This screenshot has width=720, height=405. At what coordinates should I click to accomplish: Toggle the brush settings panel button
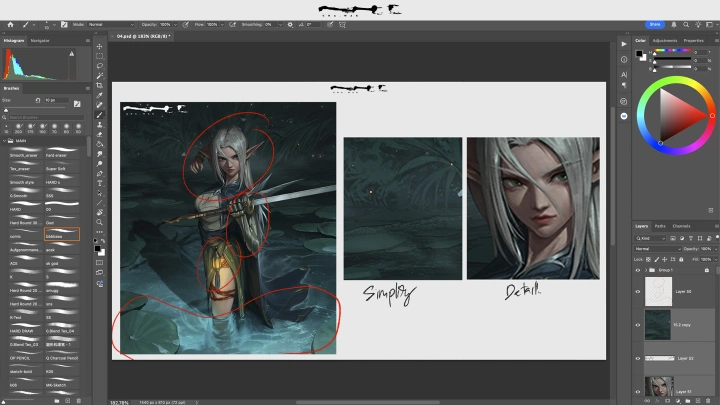coord(64,25)
